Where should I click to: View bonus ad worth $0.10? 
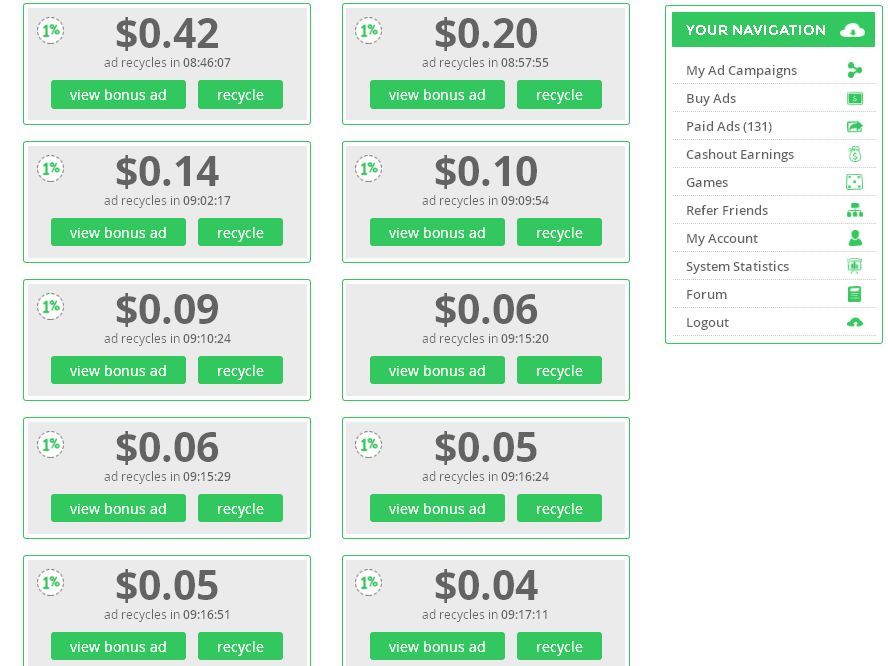[x=437, y=232]
